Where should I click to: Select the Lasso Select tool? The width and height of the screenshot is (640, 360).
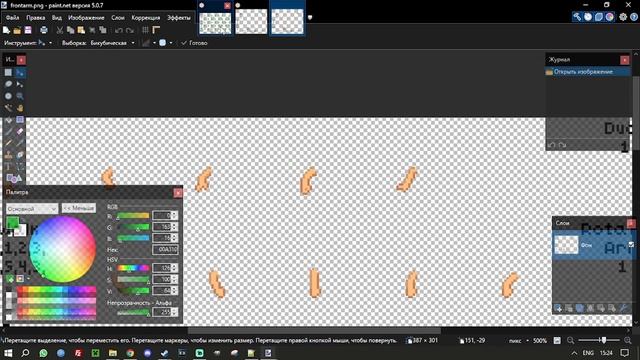(x=8, y=84)
